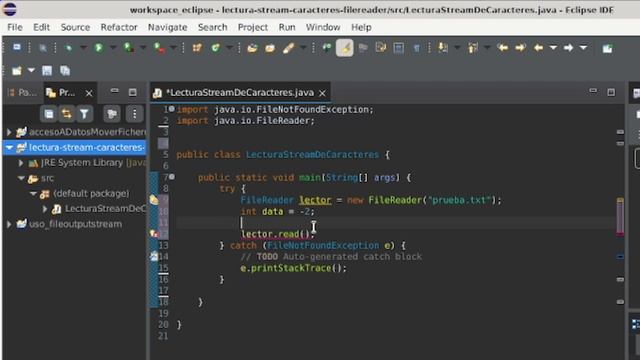Open the Refactor menu

119,27
